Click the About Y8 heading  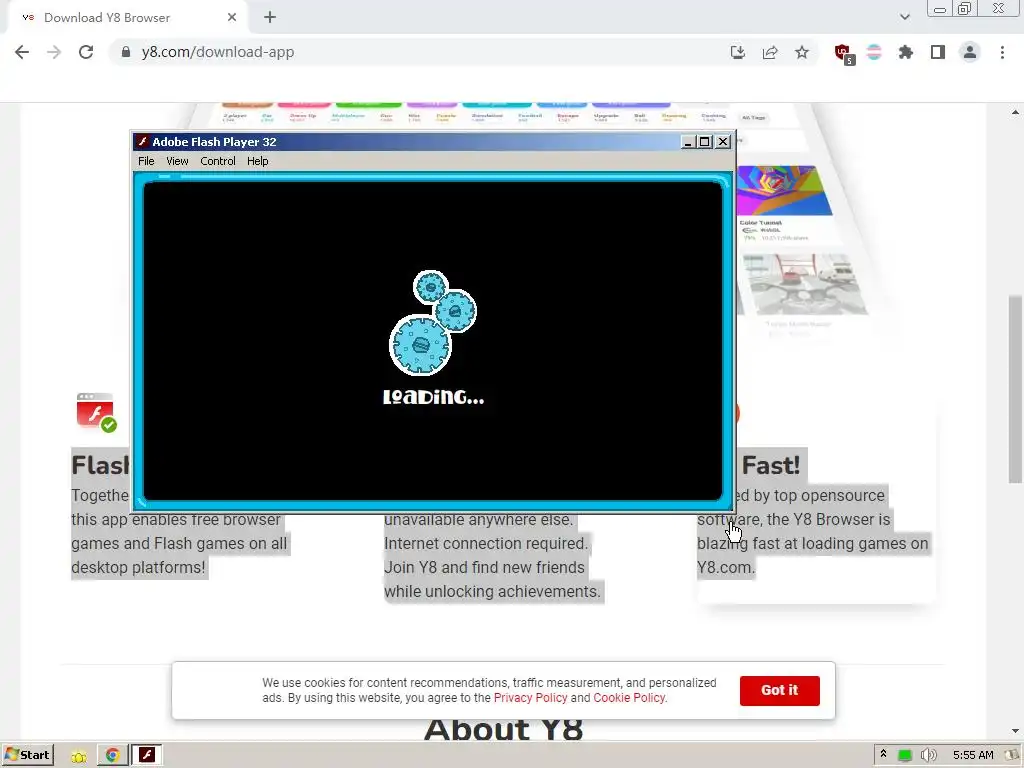click(504, 729)
